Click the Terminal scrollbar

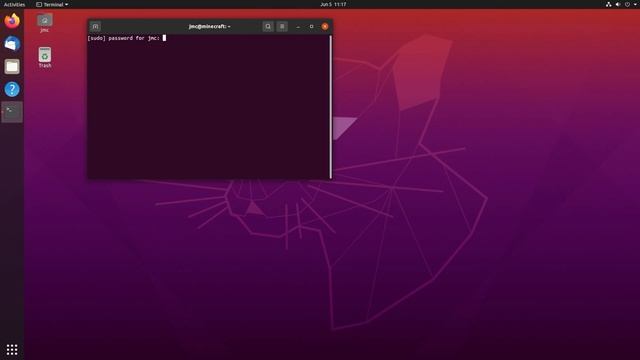coord(331,107)
